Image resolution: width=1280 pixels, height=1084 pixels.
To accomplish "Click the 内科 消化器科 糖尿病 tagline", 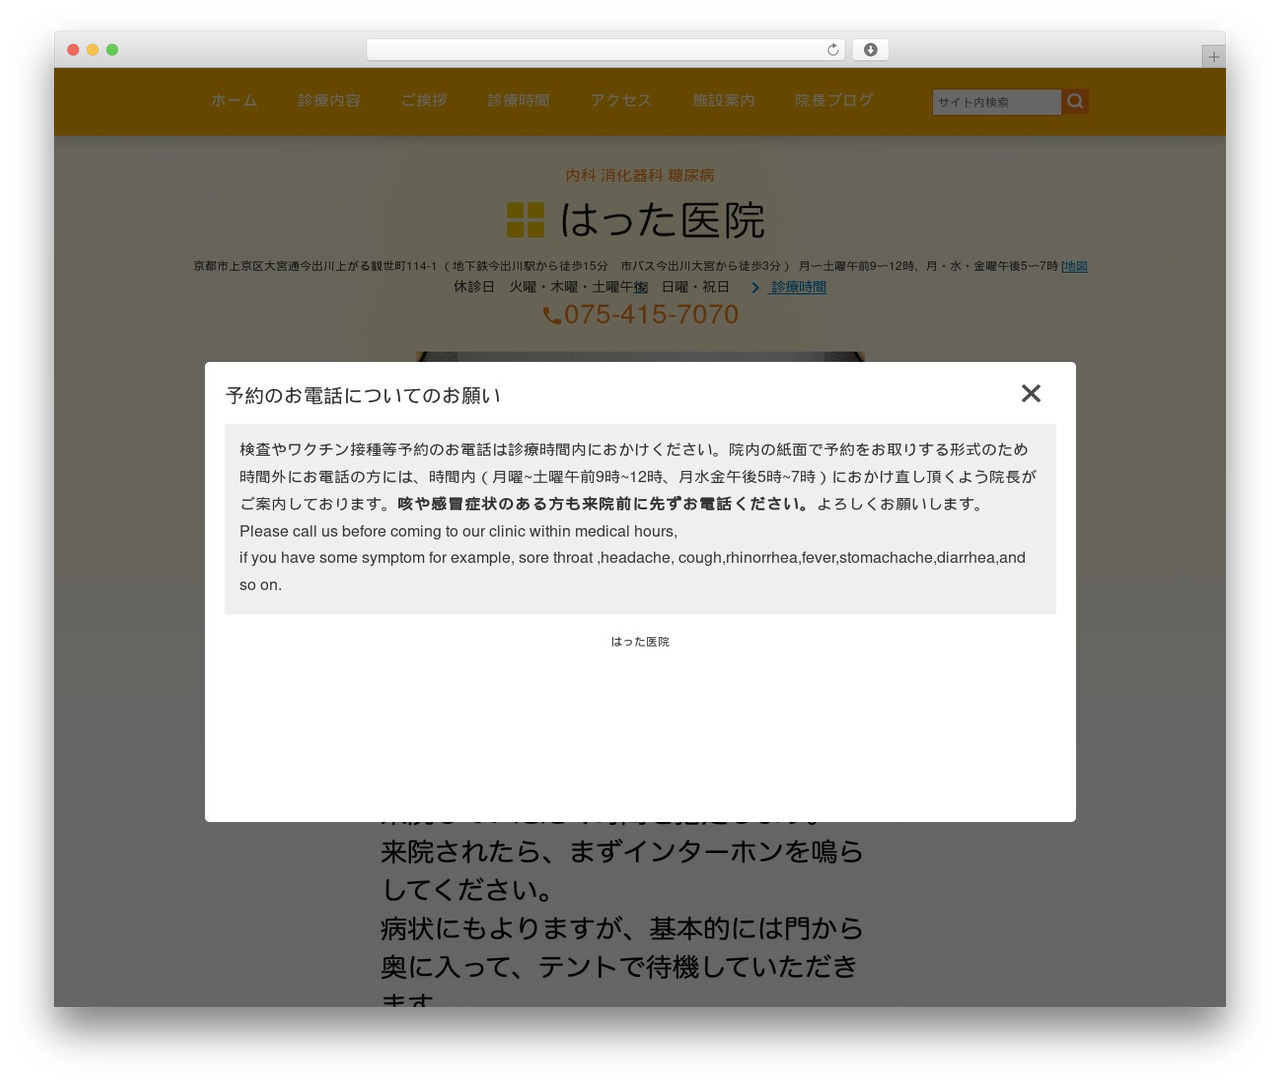I will click(640, 175).
